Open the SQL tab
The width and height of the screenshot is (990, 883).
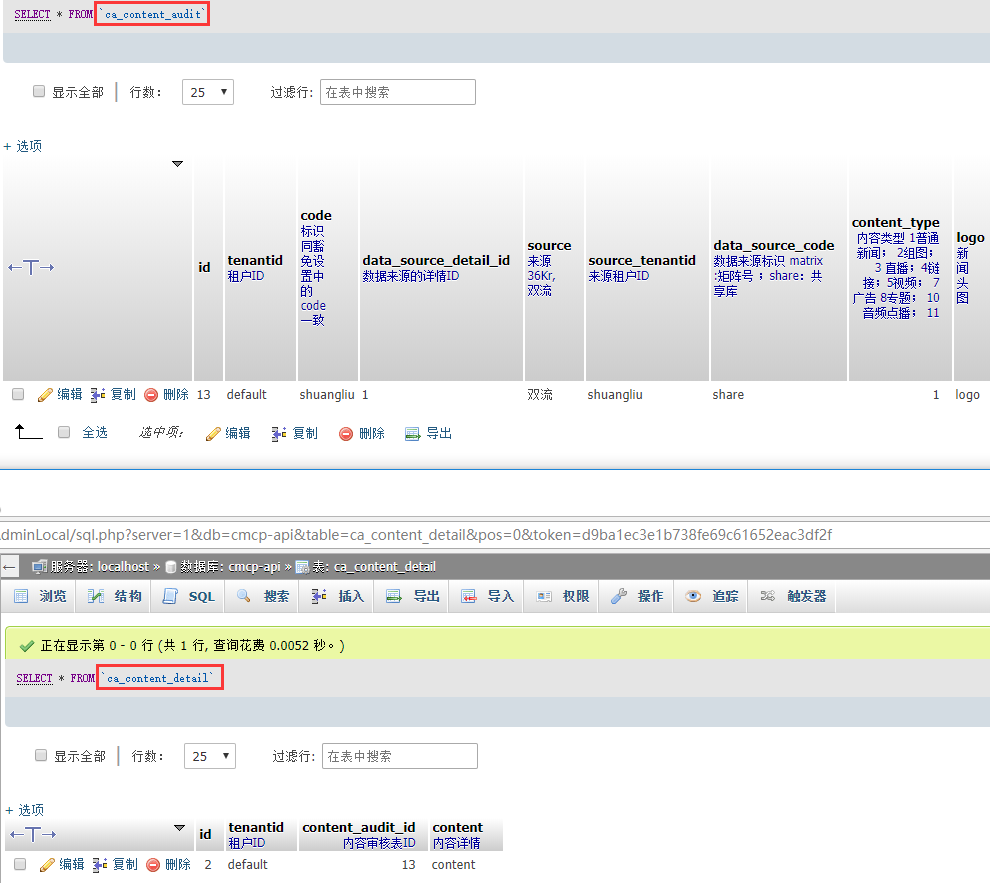click(x=189, y=596)
